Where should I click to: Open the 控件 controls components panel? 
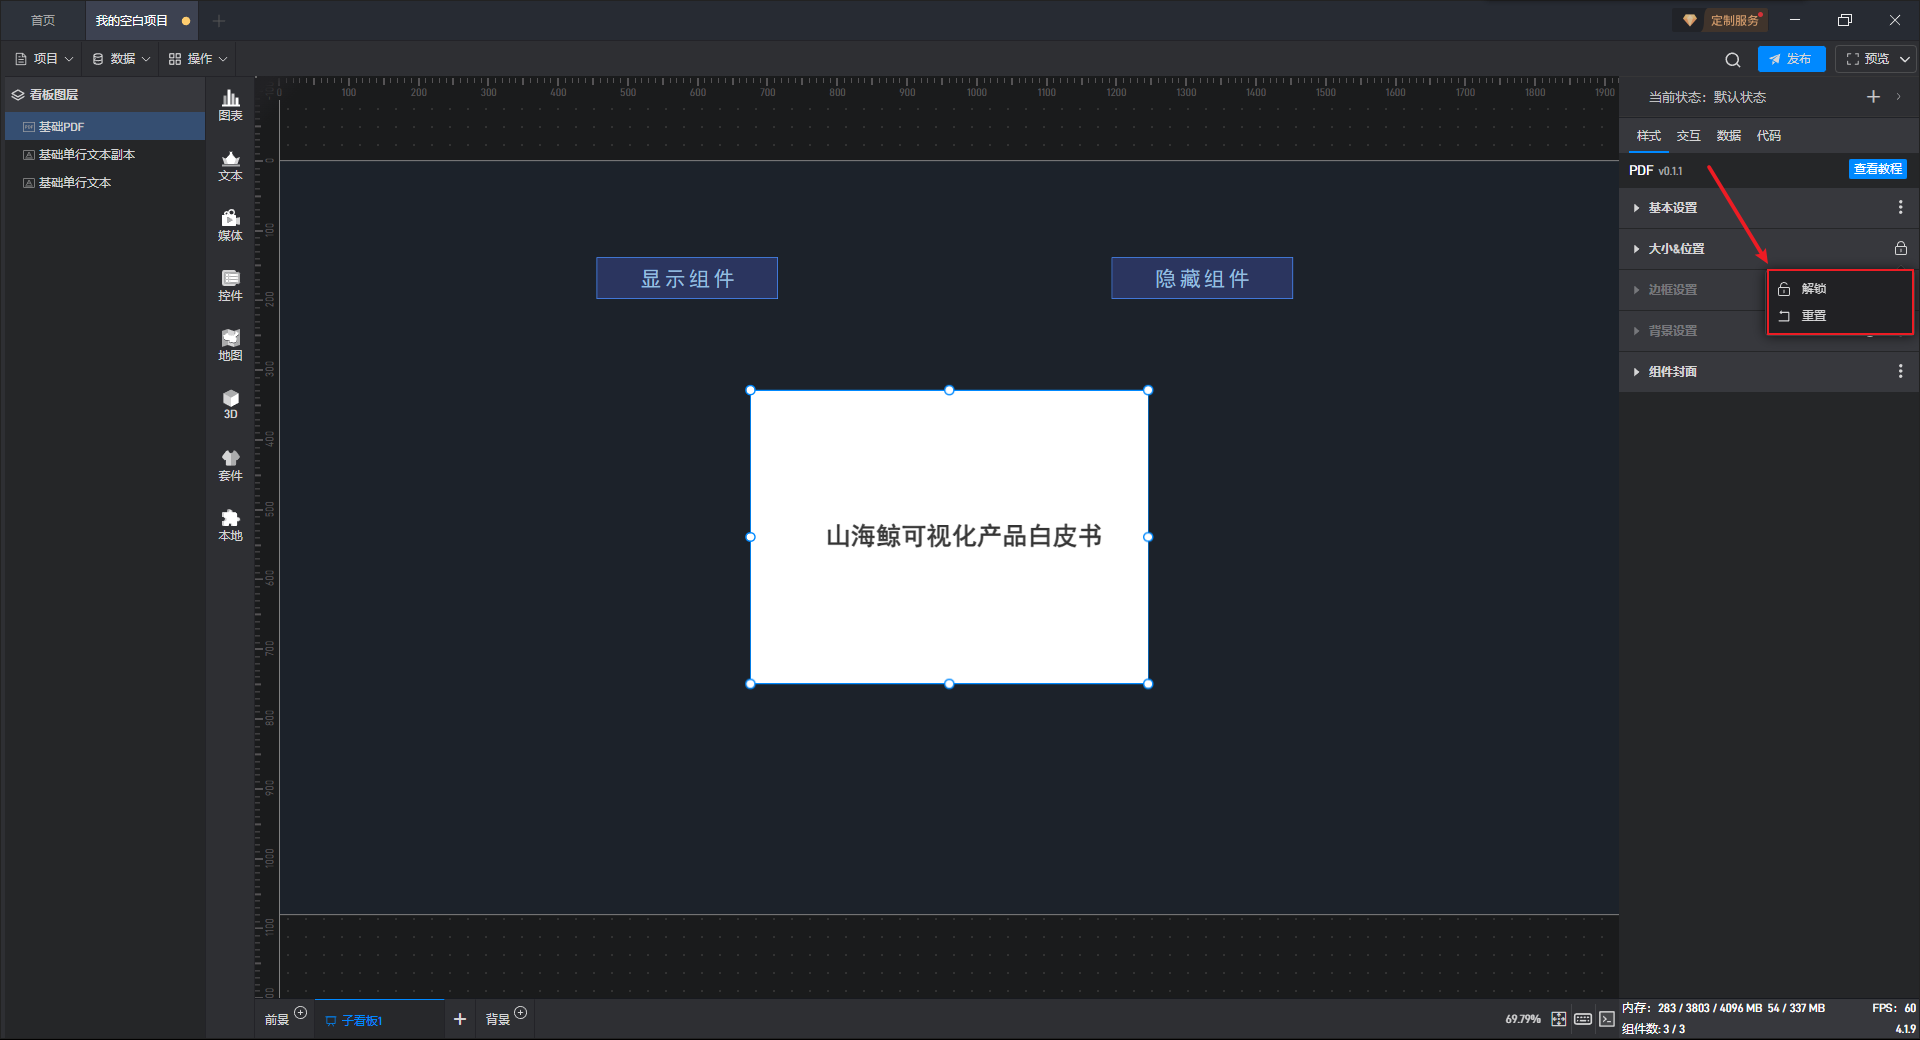coord(230,286)
